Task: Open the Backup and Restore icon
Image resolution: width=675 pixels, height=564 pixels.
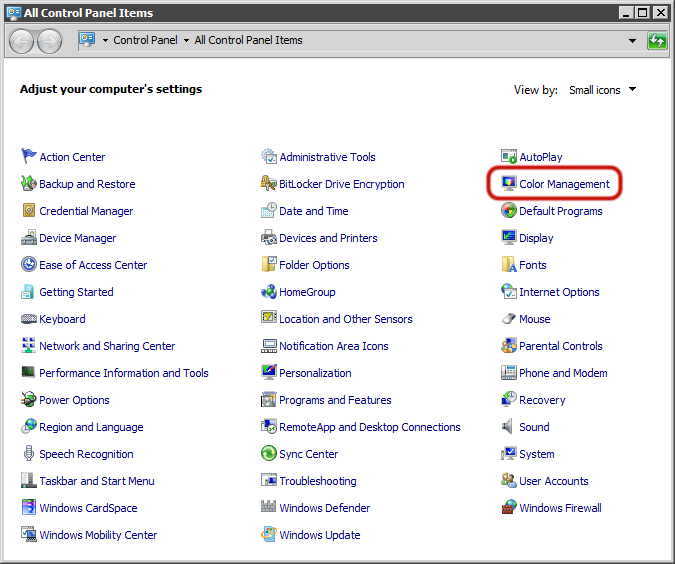Action: [28, 183]
